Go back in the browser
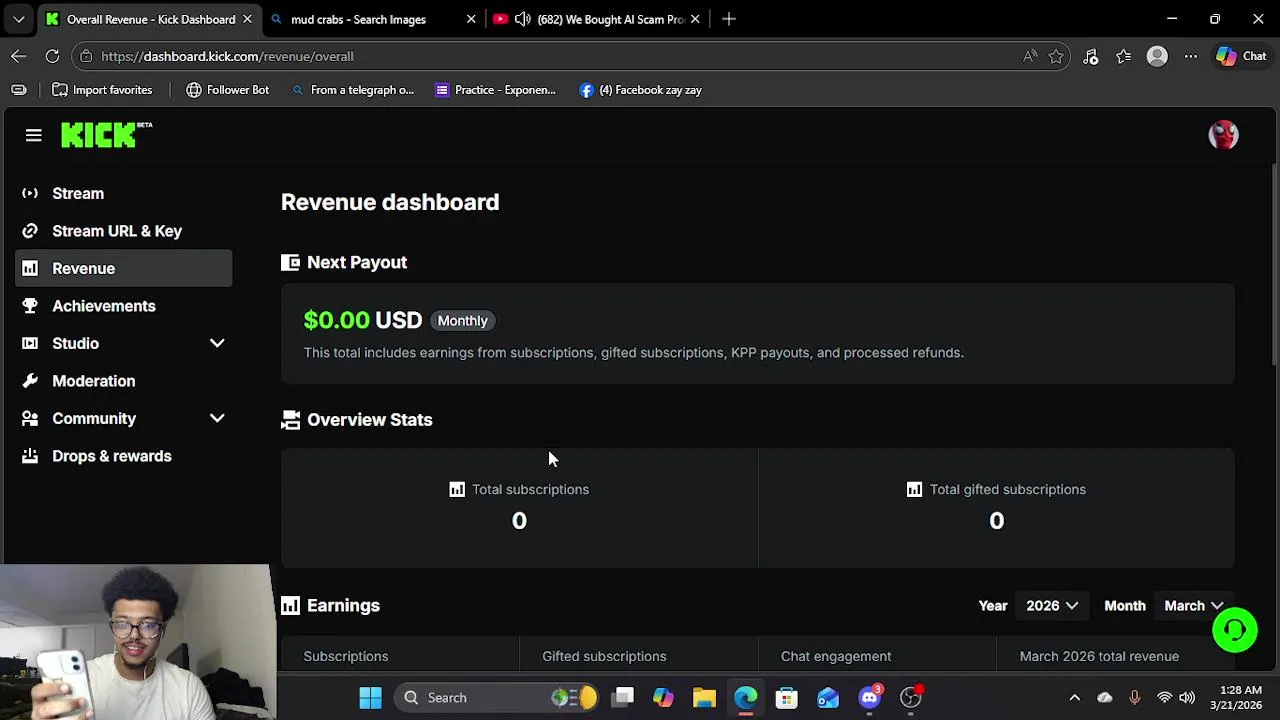Viewport: 1280px width, 720px height. (19, 56)
